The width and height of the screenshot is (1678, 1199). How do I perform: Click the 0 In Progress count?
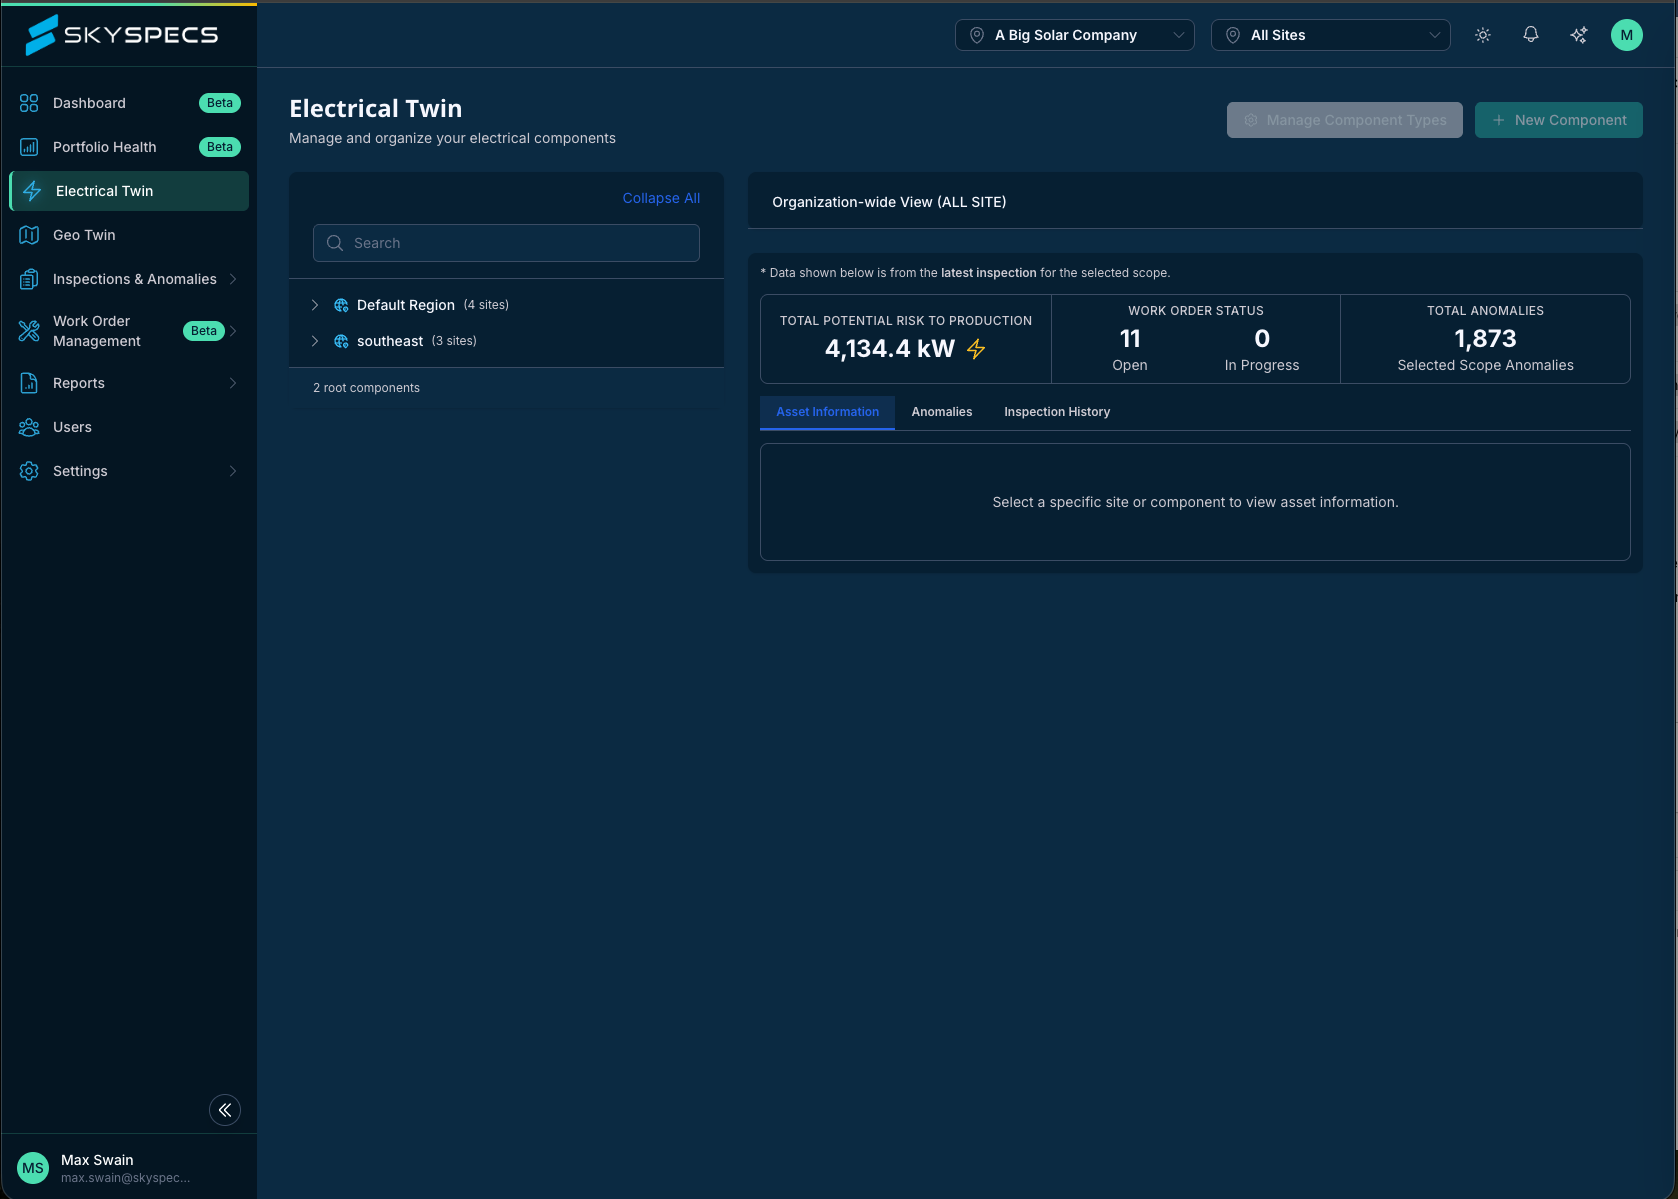(x=1262, y=339)
